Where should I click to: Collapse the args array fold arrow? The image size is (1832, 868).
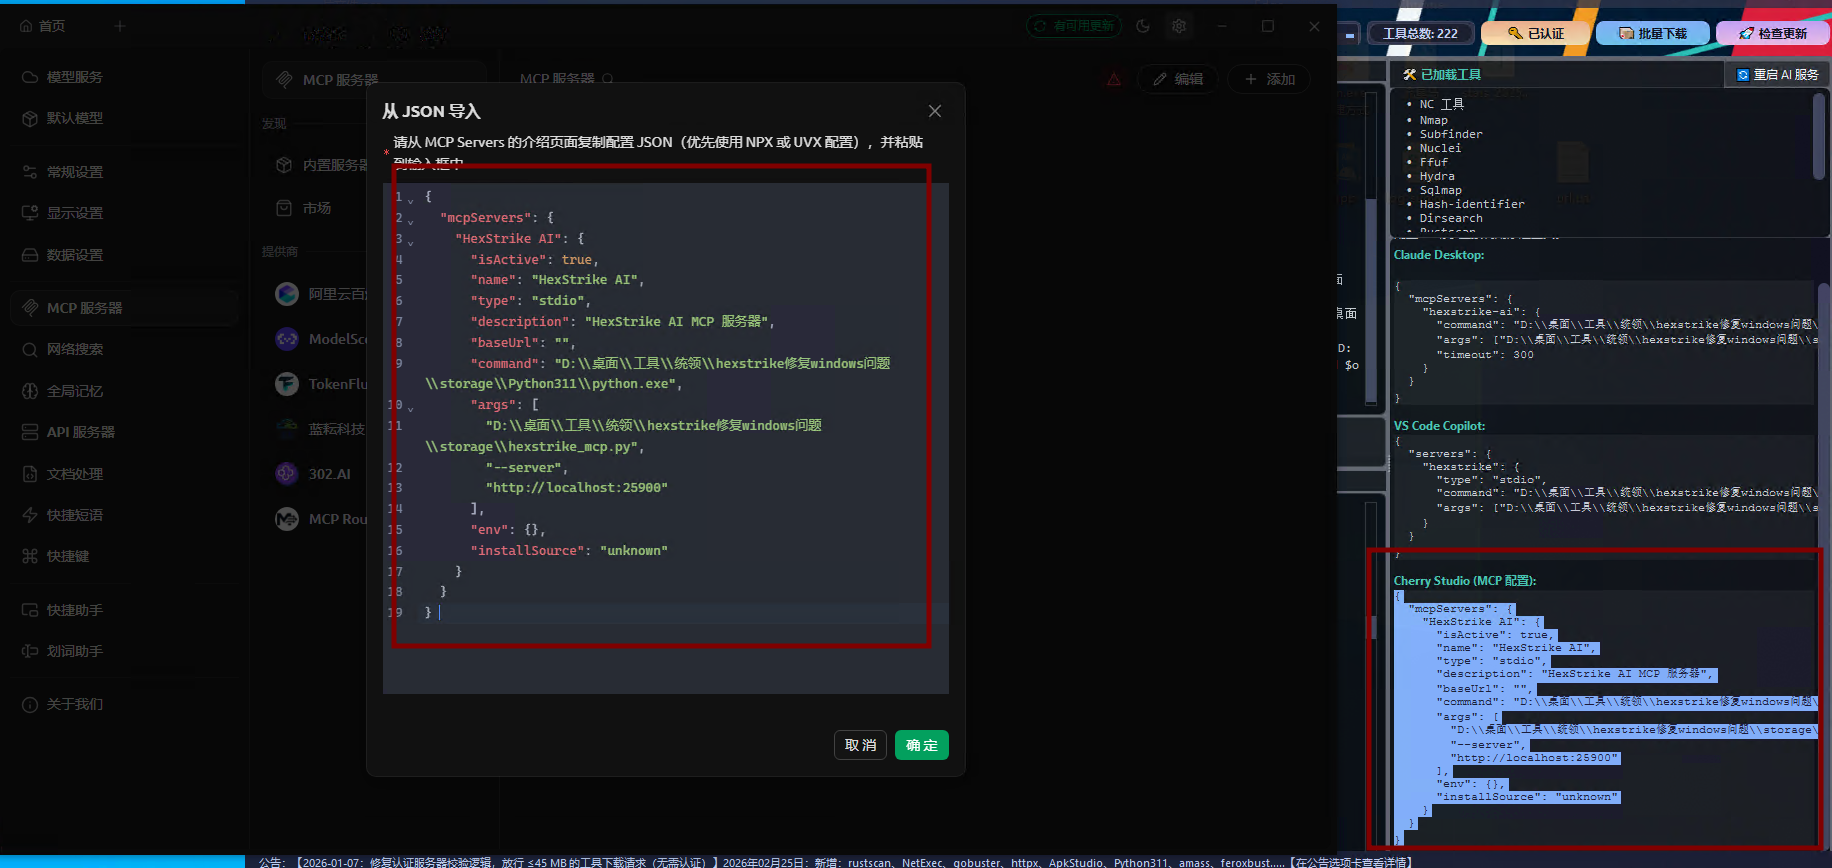[410, 408]
